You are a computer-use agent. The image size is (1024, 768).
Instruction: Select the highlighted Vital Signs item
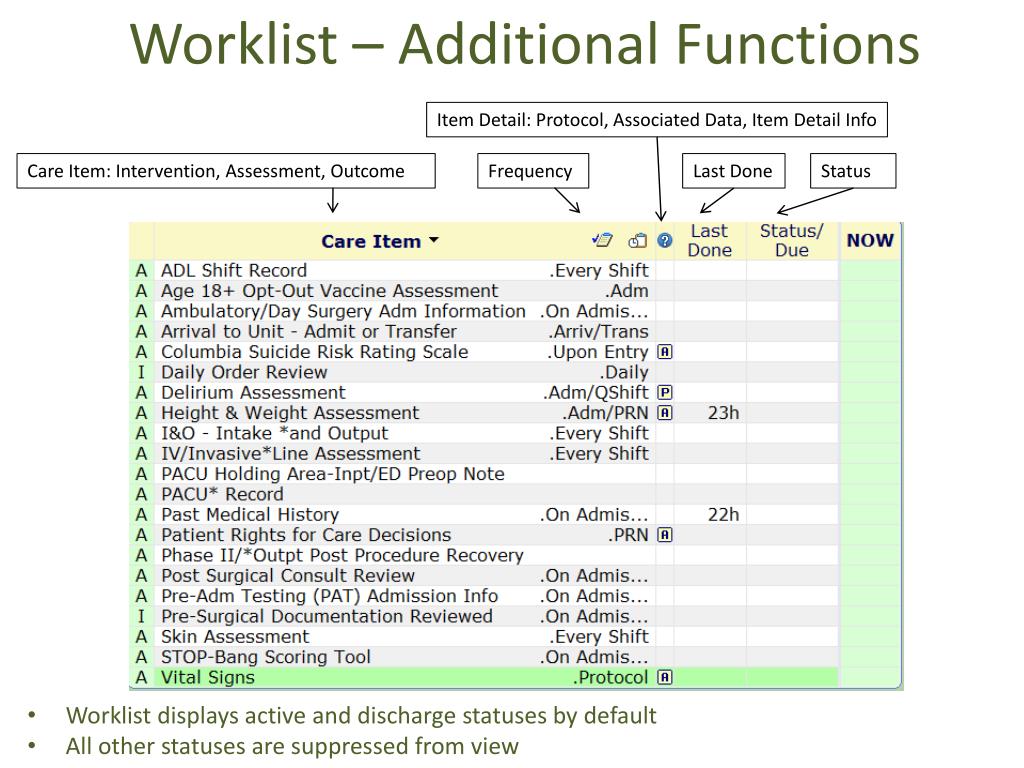[208, 677]
